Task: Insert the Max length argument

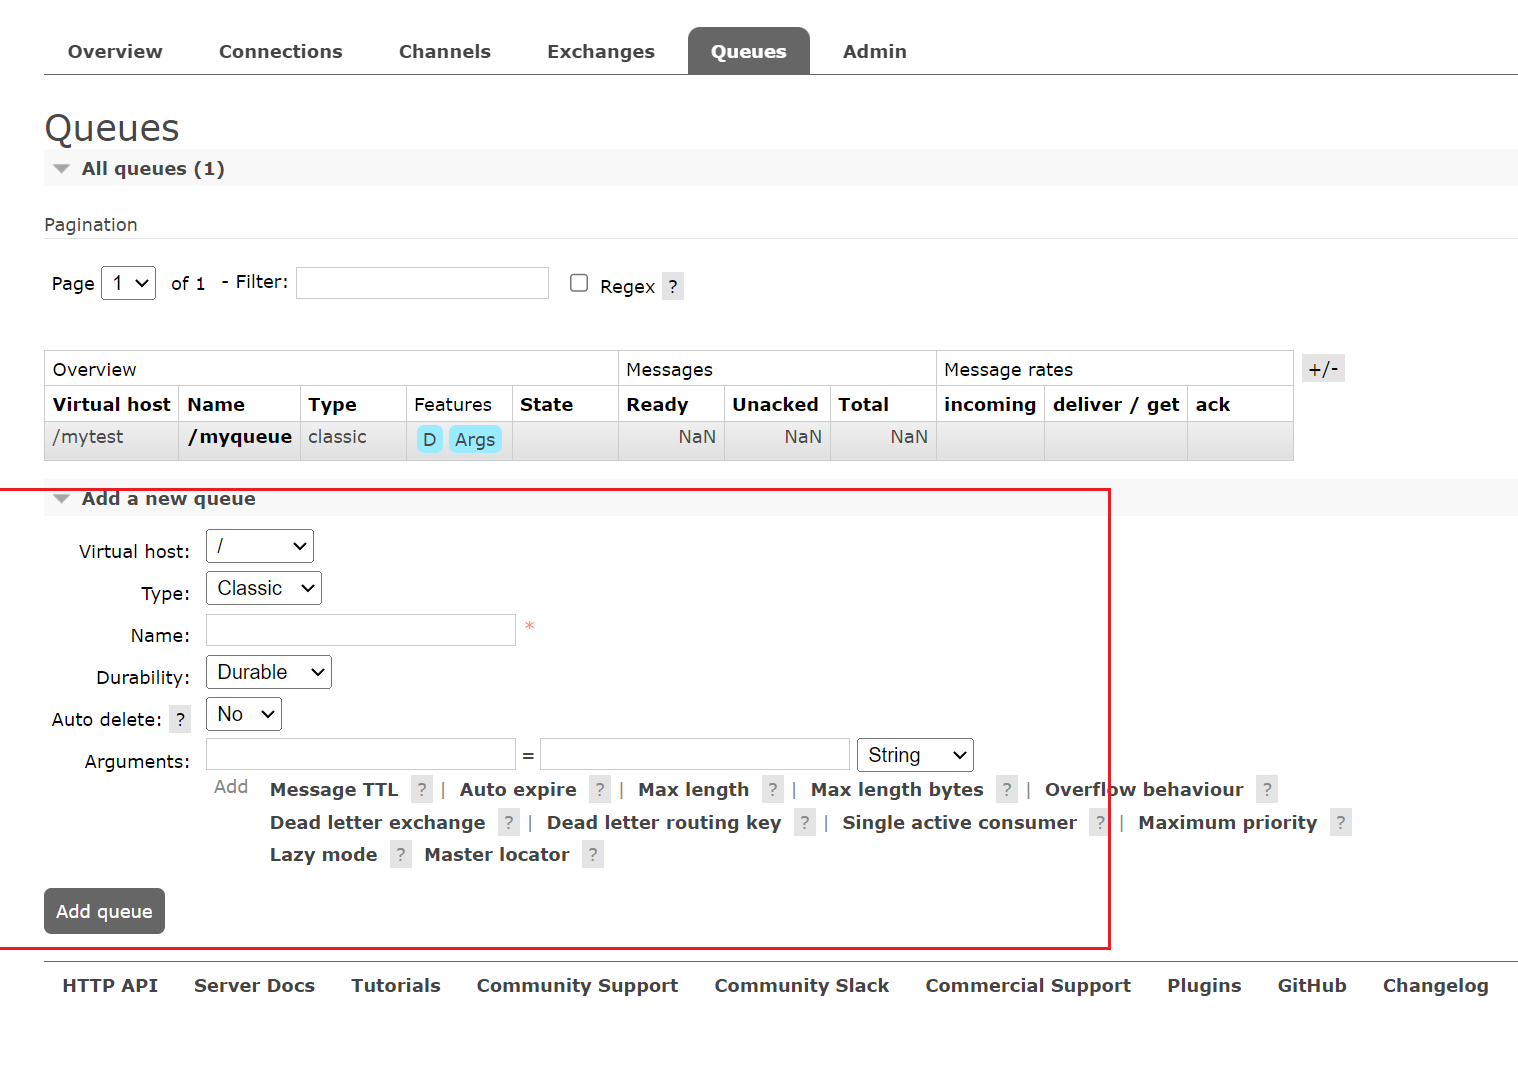Action: coord(694,790)
